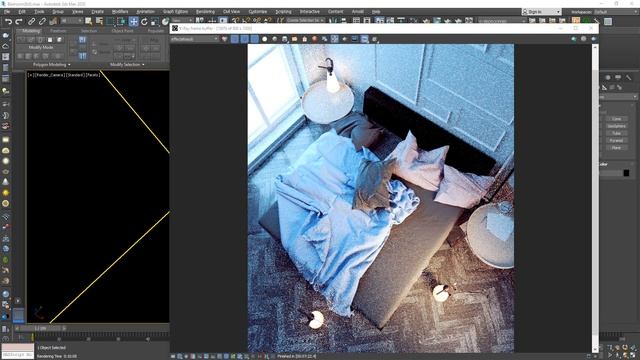Image resolution: width=640 pixels, height=360 pixels.
Task: Expand the Polygon Modeling panel dropdown
Action: 51,64
